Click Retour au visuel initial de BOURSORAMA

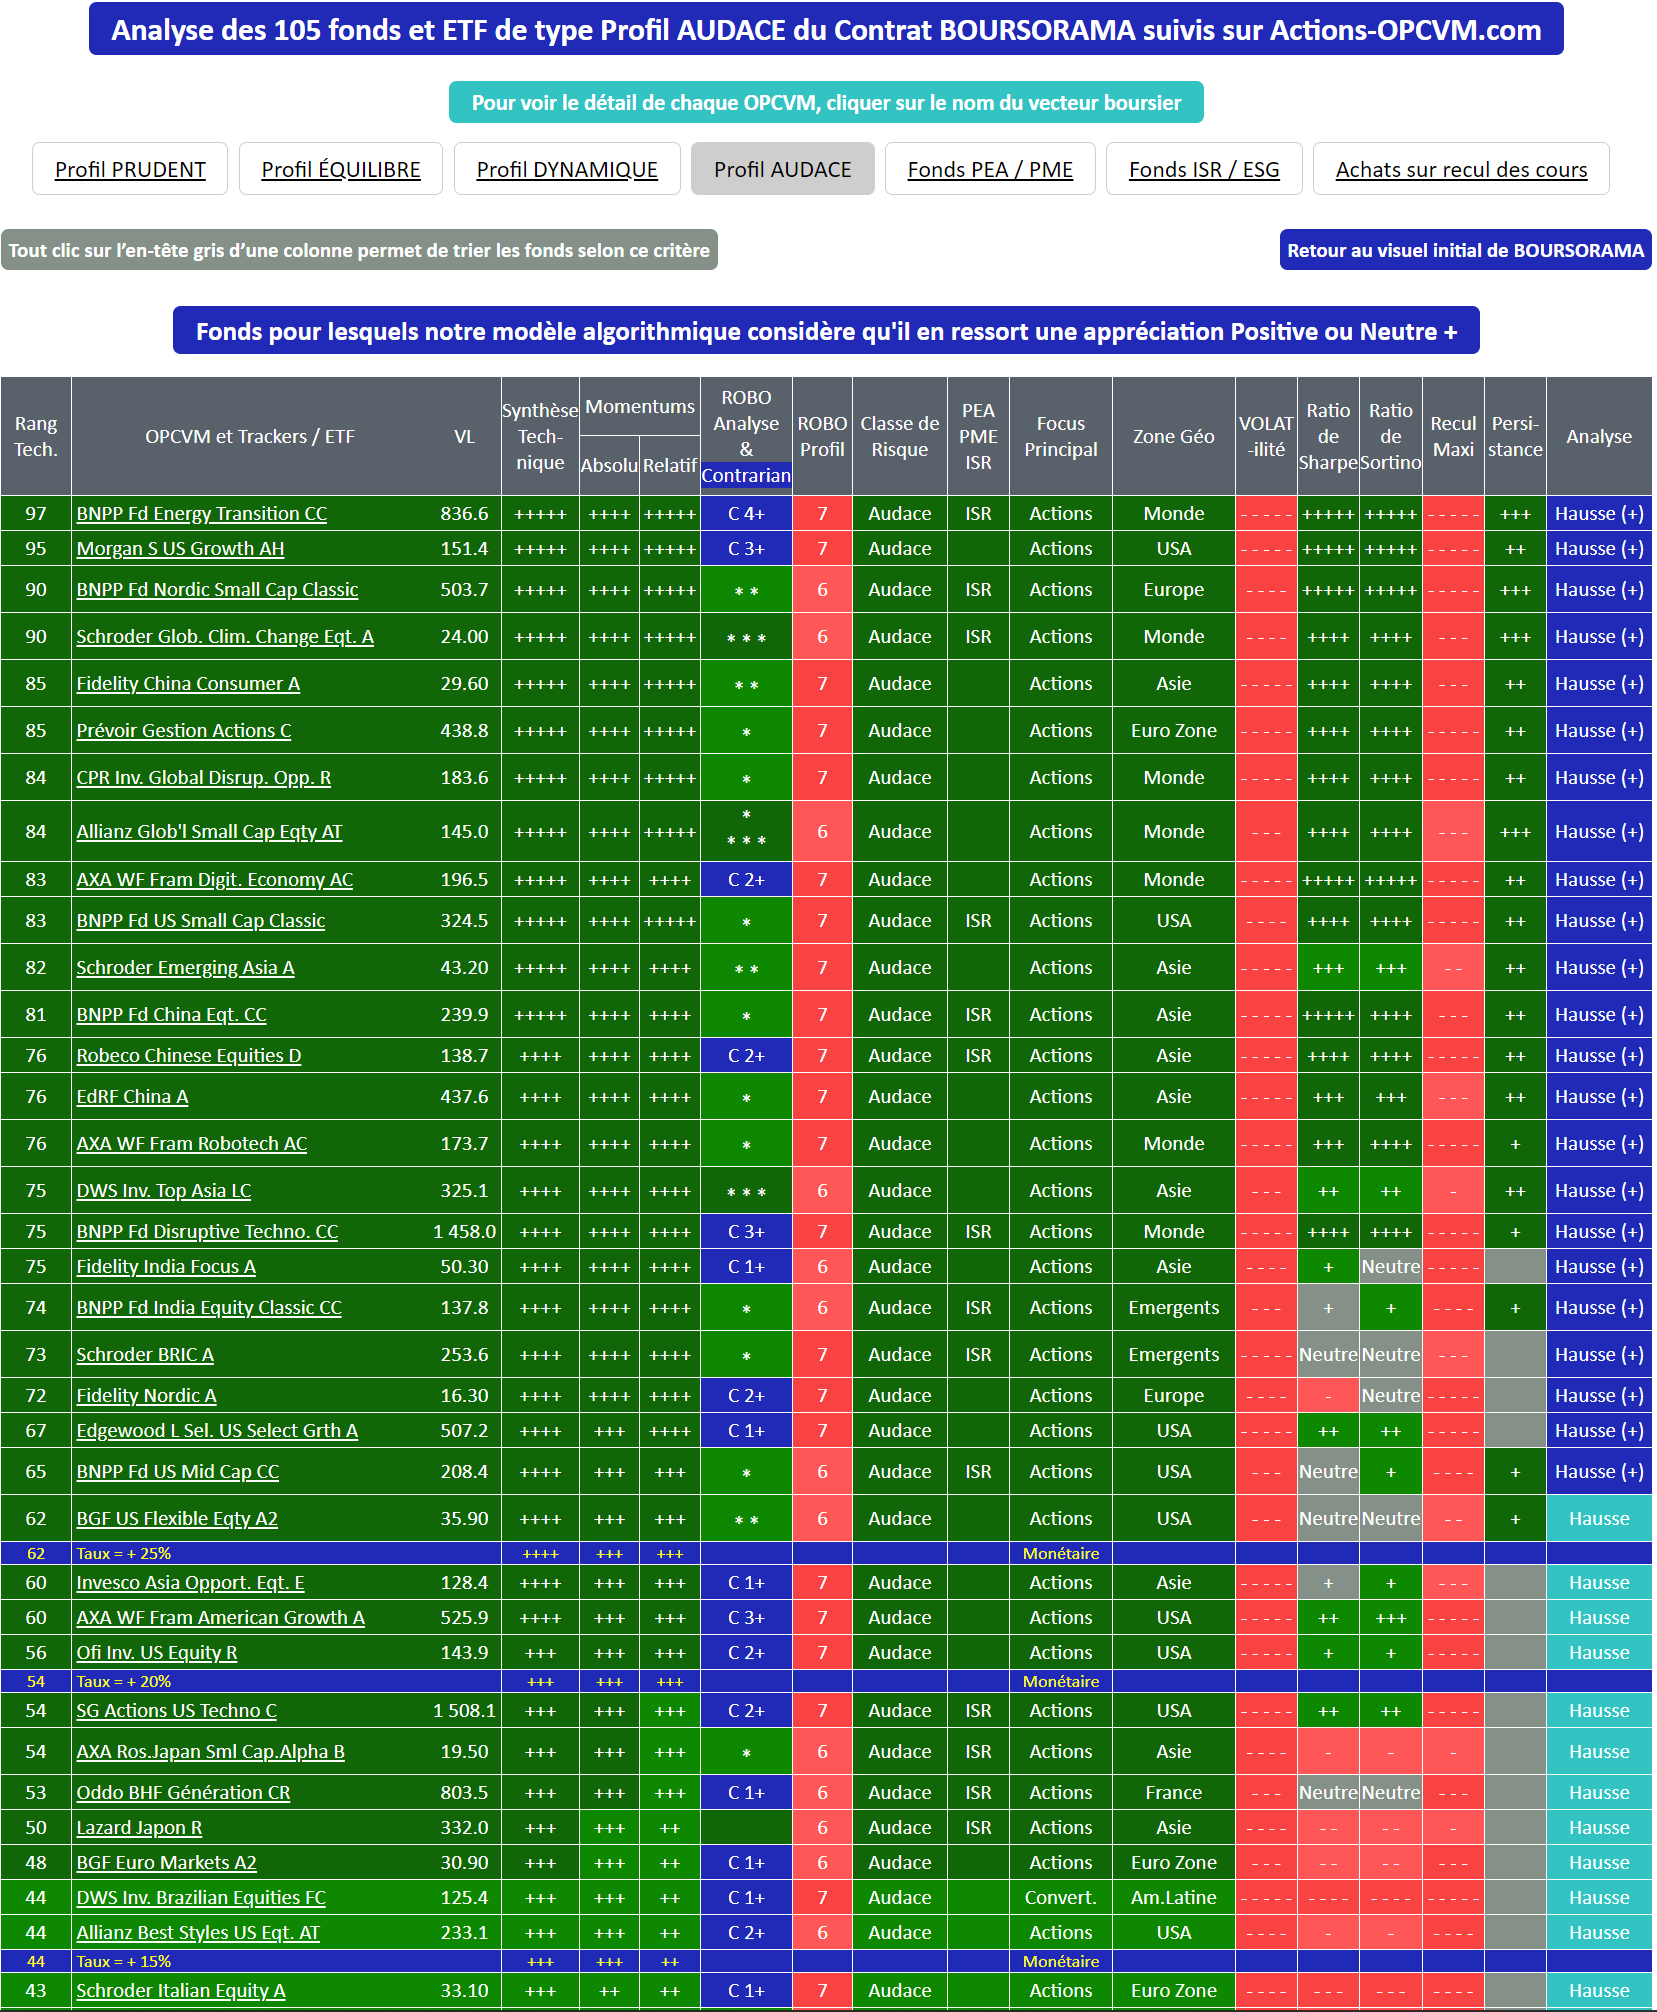coord(1465,250)
